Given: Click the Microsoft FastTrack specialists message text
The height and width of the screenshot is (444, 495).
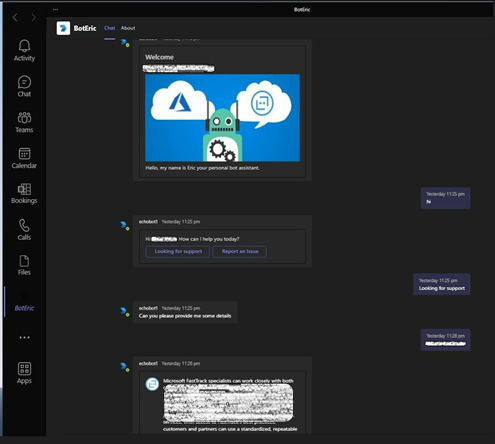Looking at the screenshot, I should pos(228,381).
